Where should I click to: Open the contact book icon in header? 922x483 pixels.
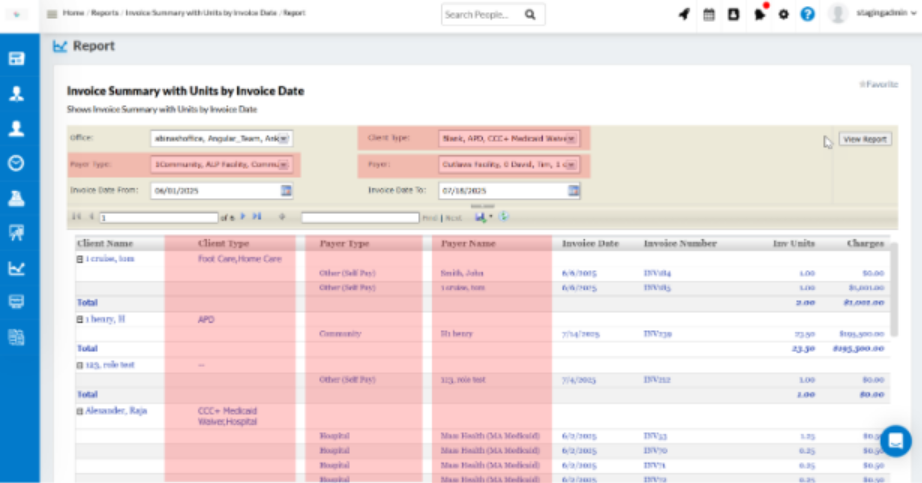tap(733, 14)
